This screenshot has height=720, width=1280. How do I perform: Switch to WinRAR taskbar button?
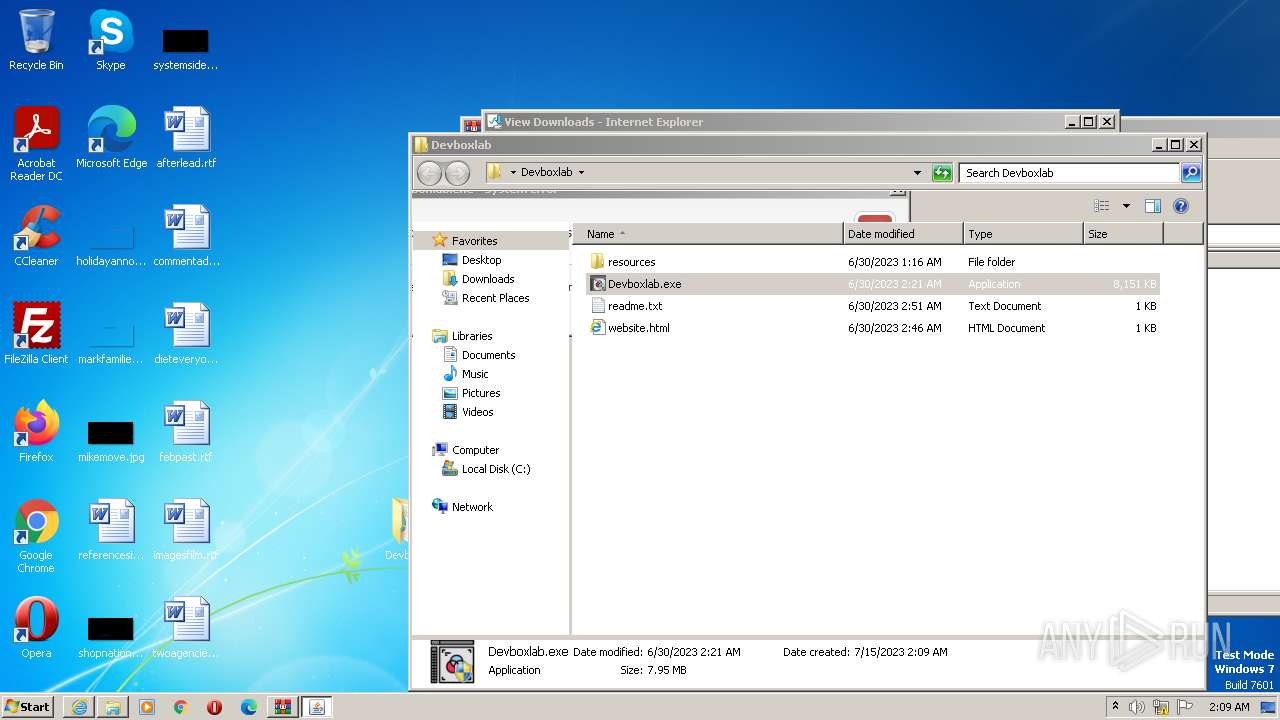[x=283, y=707]
